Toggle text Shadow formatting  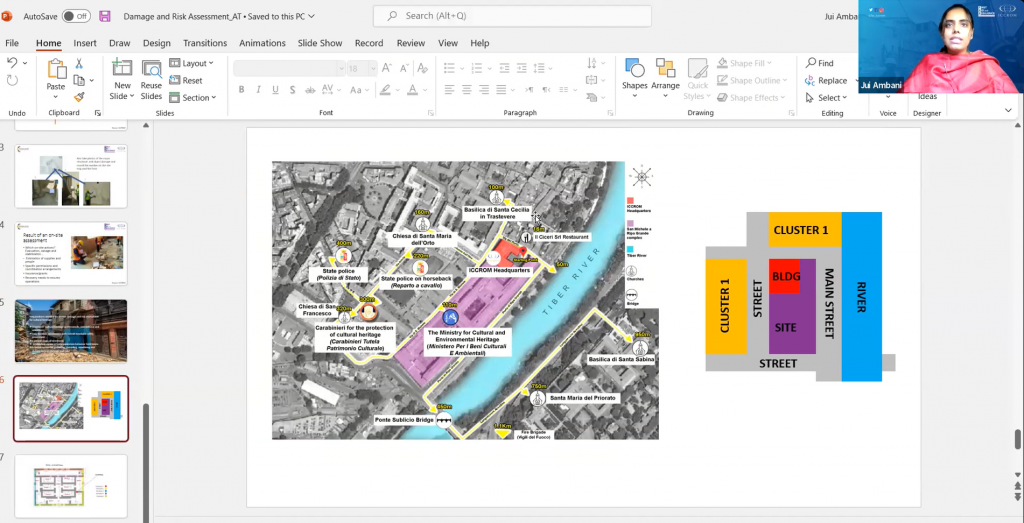point(292,89)
